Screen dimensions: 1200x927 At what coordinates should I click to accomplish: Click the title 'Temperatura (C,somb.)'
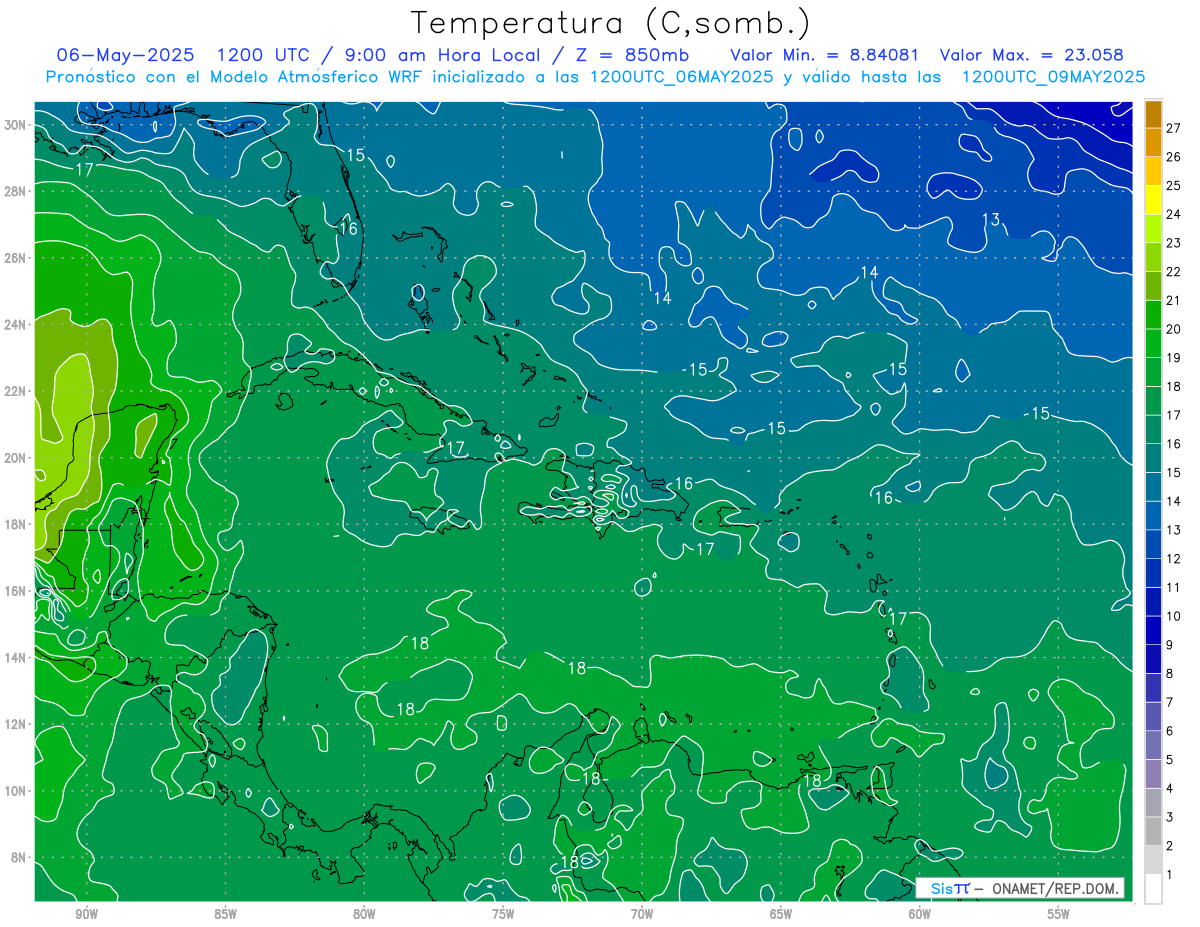(x=611, y=23)
